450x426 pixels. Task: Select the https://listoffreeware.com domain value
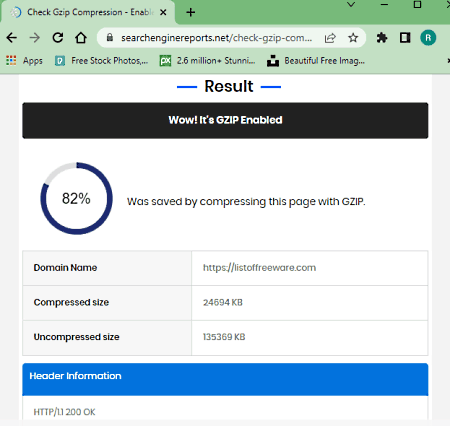pyautogui.click(x=259, y=268)
